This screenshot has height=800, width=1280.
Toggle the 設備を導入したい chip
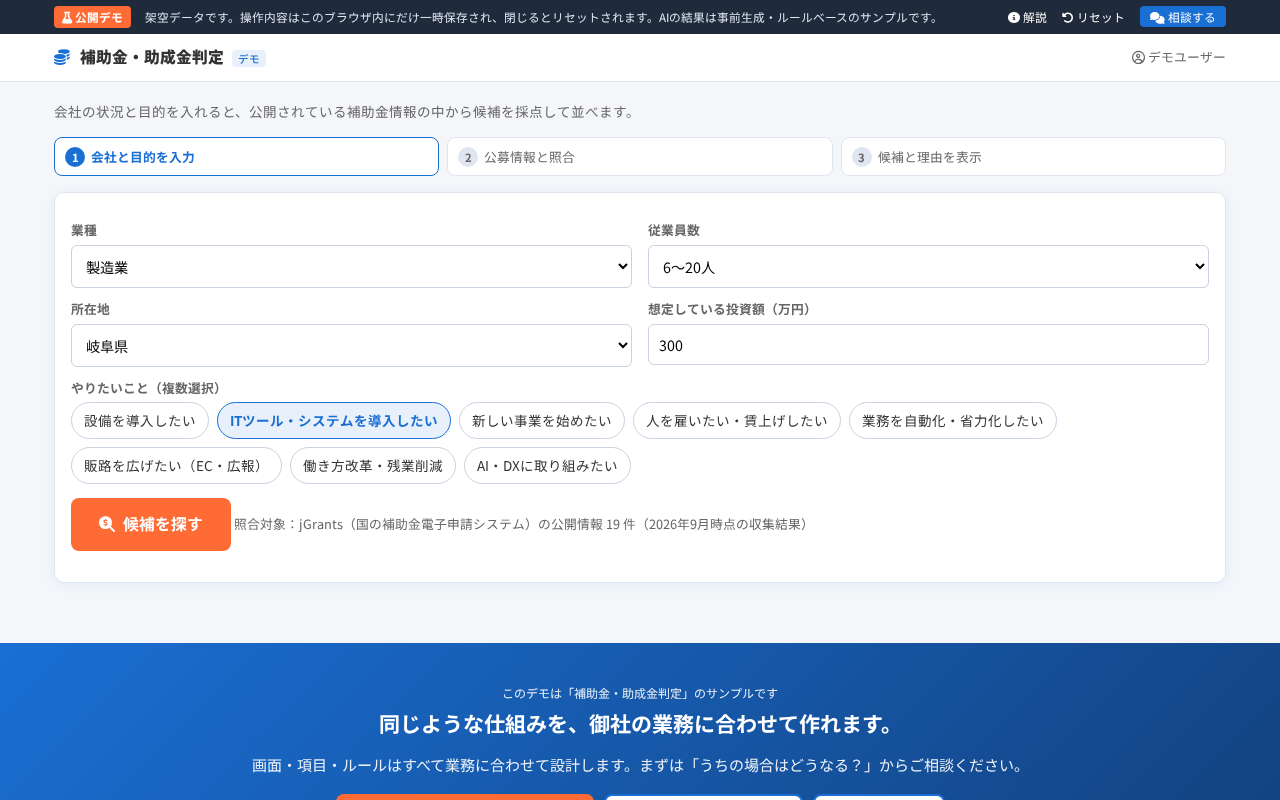(140, 421)
